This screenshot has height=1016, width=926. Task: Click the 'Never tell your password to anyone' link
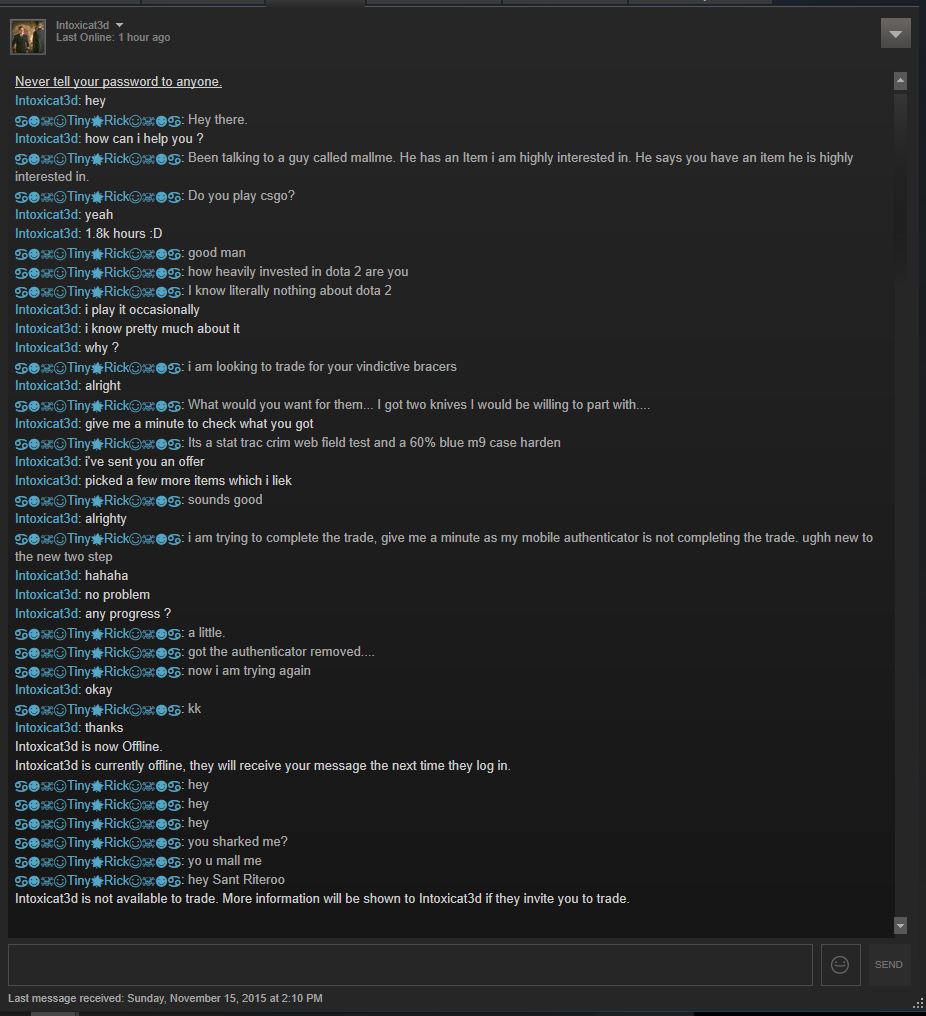[119, 82]
